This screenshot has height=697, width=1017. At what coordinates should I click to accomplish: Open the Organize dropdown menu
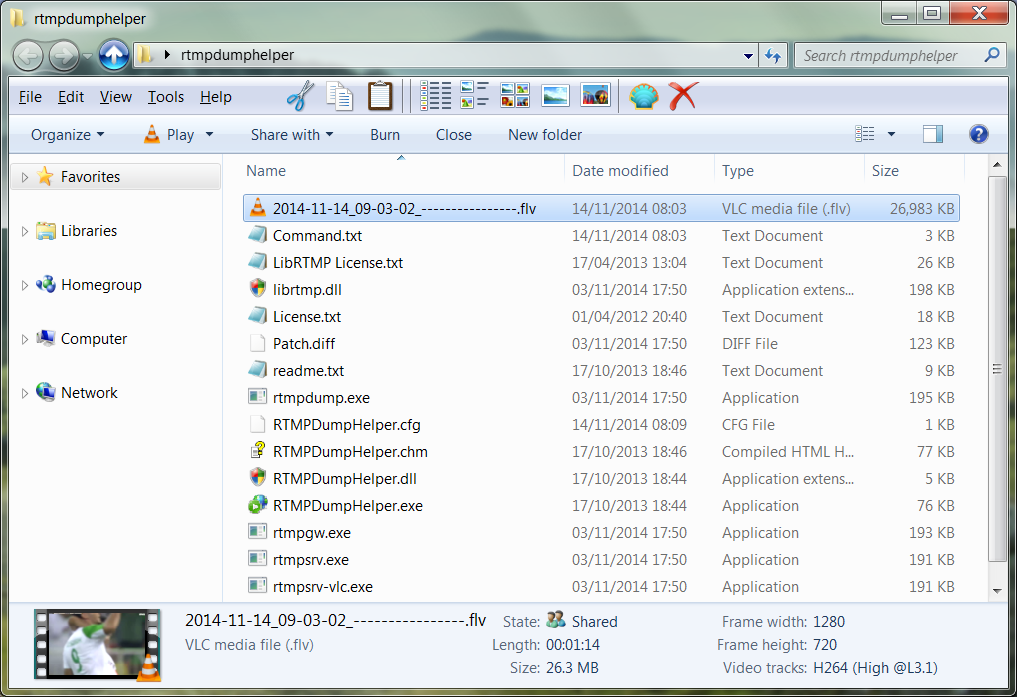click(67, 134)
